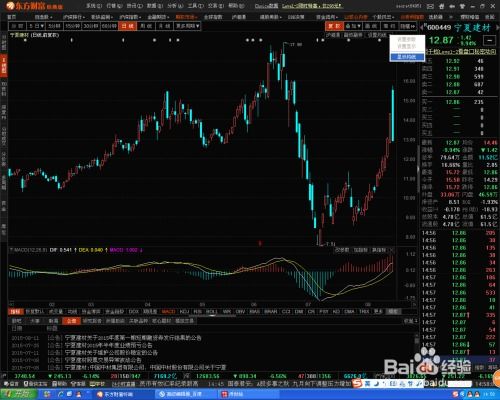500x400 pixels.
Task: Open the mail envelope icon in title bar
Action: [430, 6]
